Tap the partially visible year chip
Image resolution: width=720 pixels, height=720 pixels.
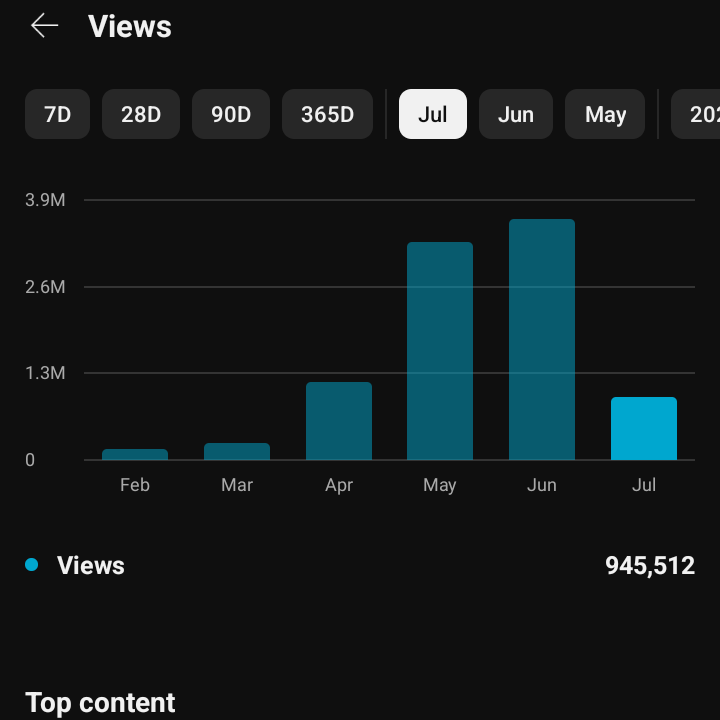[698, 114]
